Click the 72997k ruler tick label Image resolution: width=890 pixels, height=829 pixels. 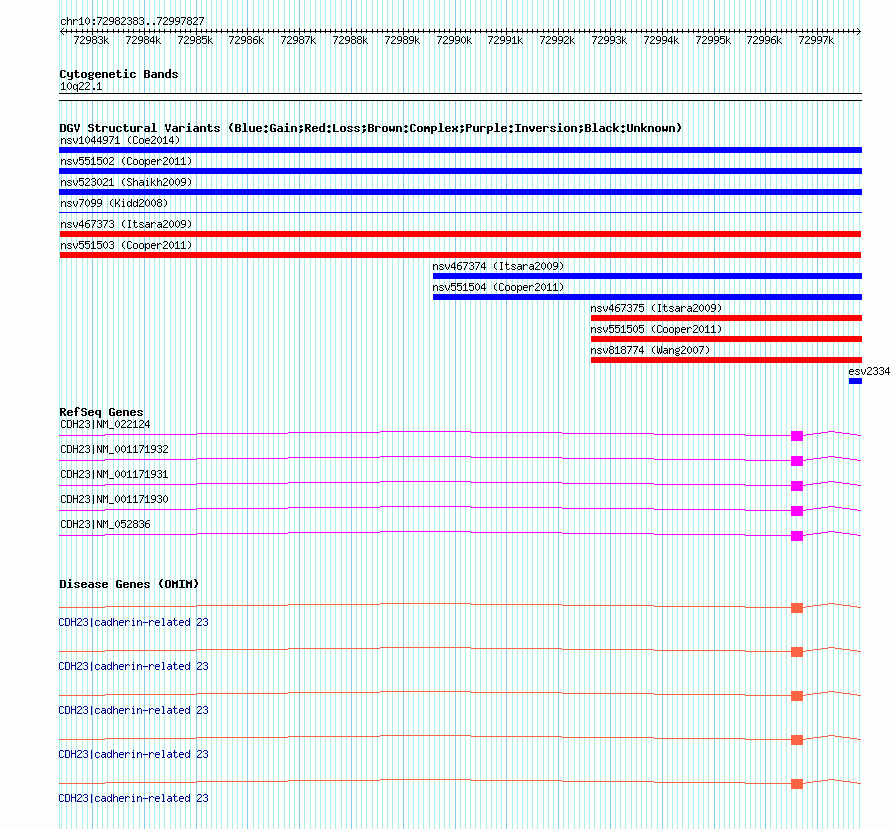coord(816,40)
